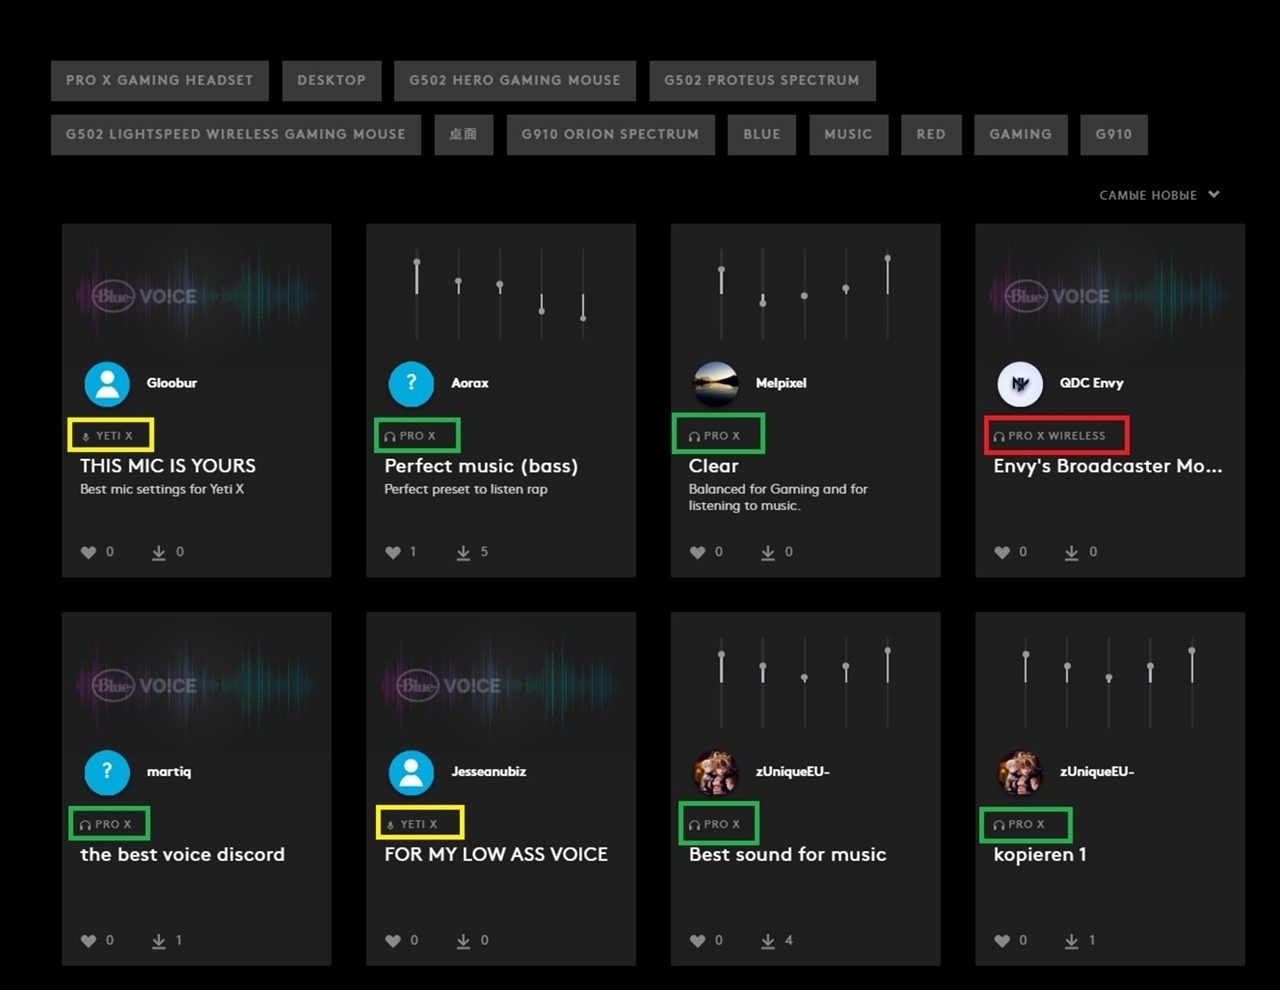
Task: Open the САМЫЕ НОВЫЕ sort dropdown
Action: coord(1159,195)
